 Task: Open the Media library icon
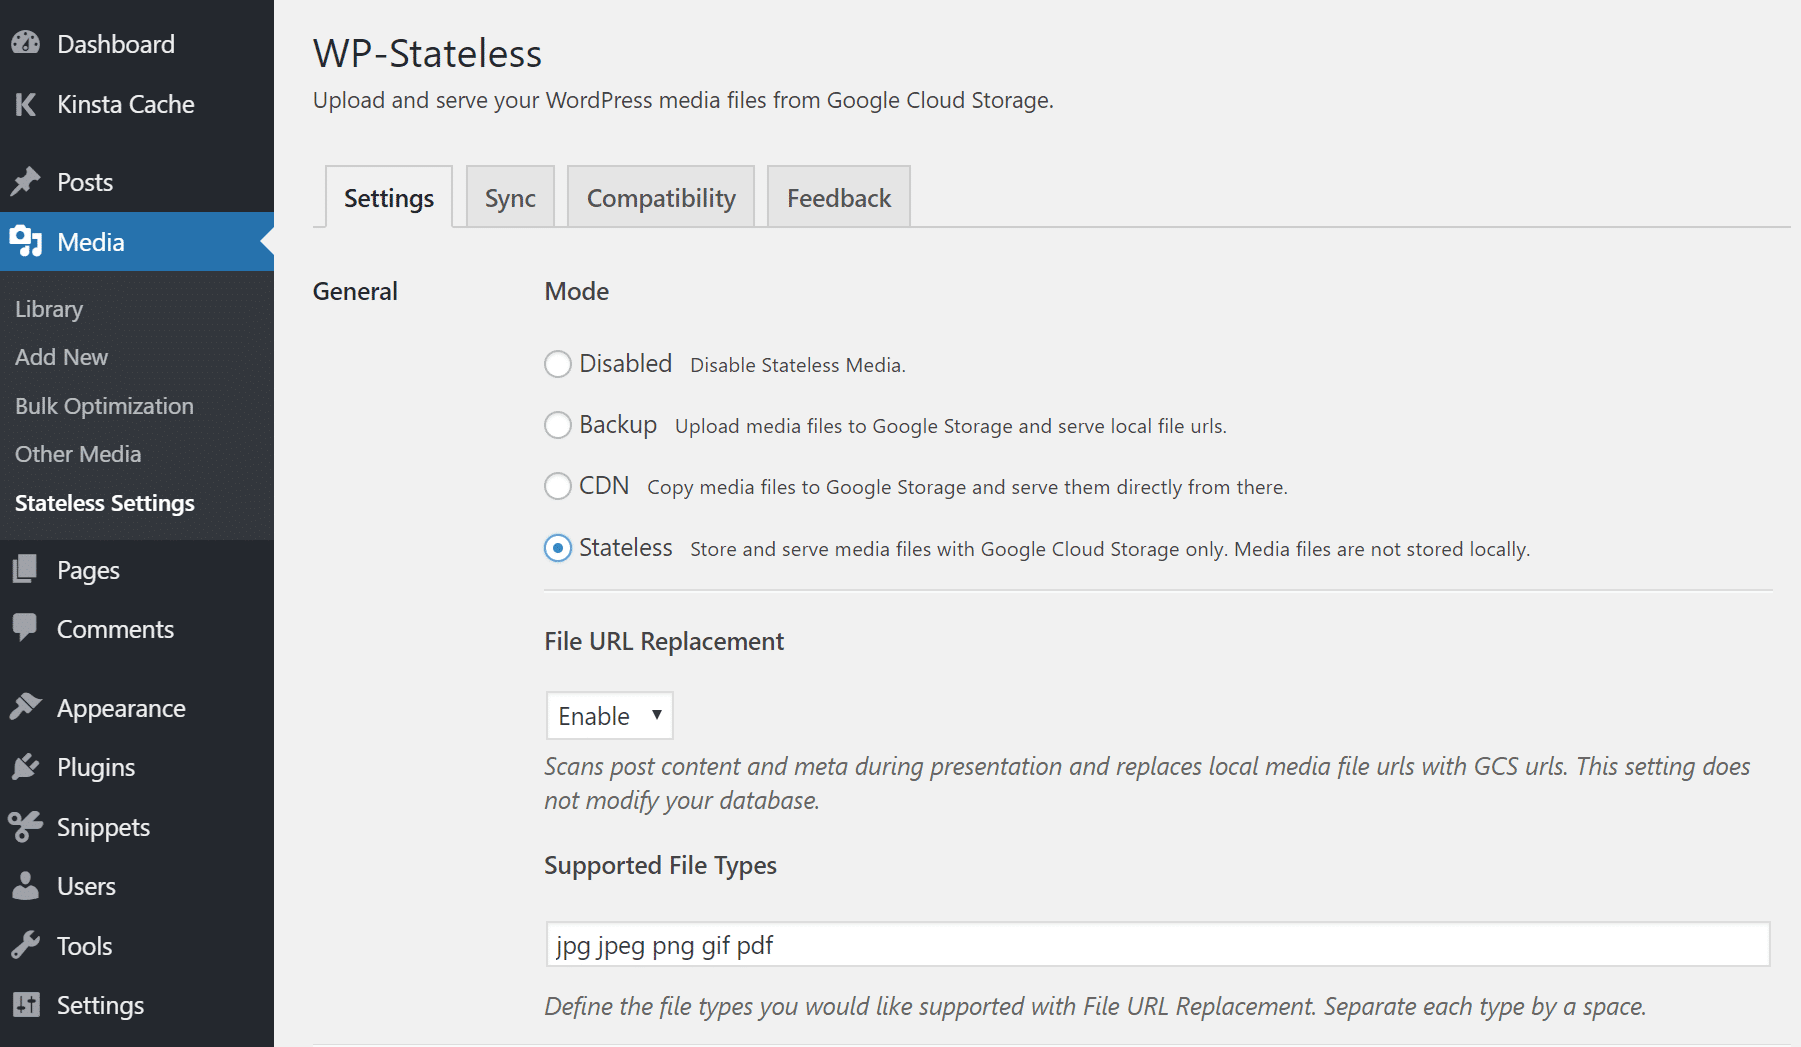point(26,241)
